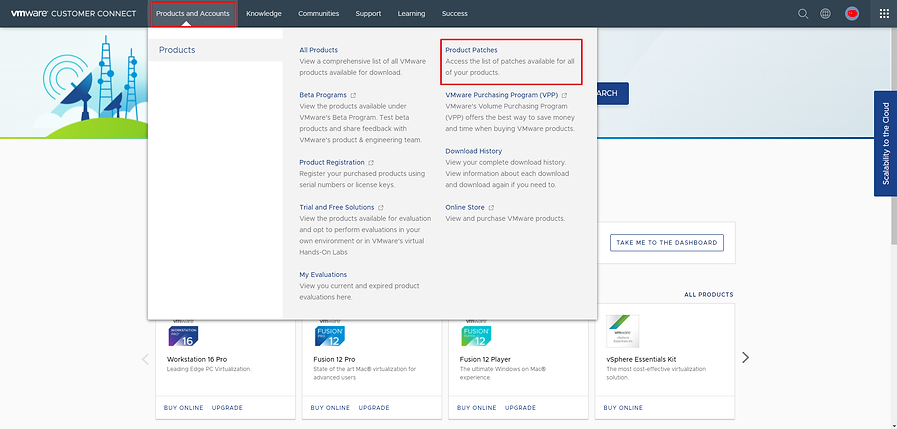Open the My Evaluations link
The height and width of the screenshot is (429, 897).
323,275
